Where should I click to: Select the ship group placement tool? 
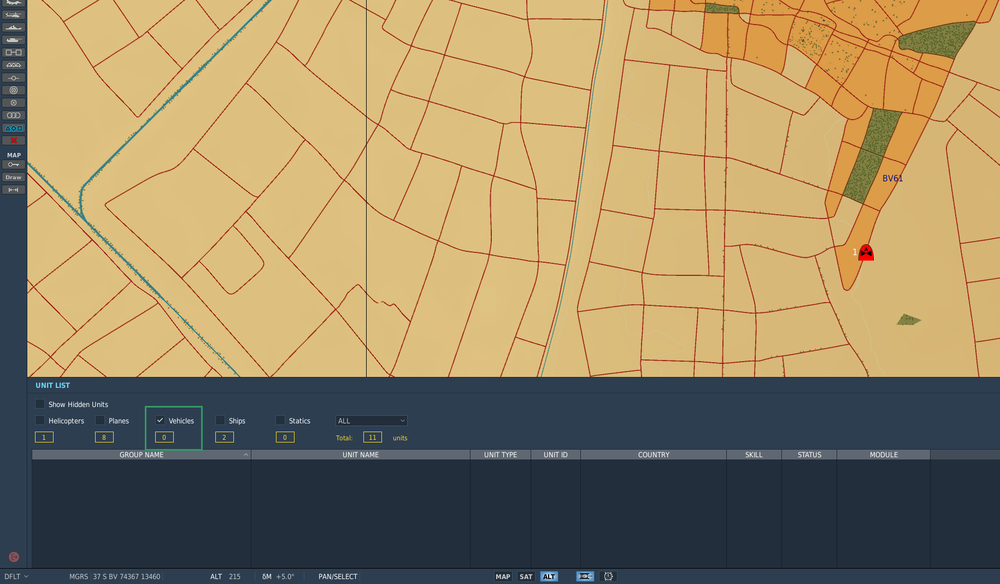pyautogui.click(x=14, y=27)
